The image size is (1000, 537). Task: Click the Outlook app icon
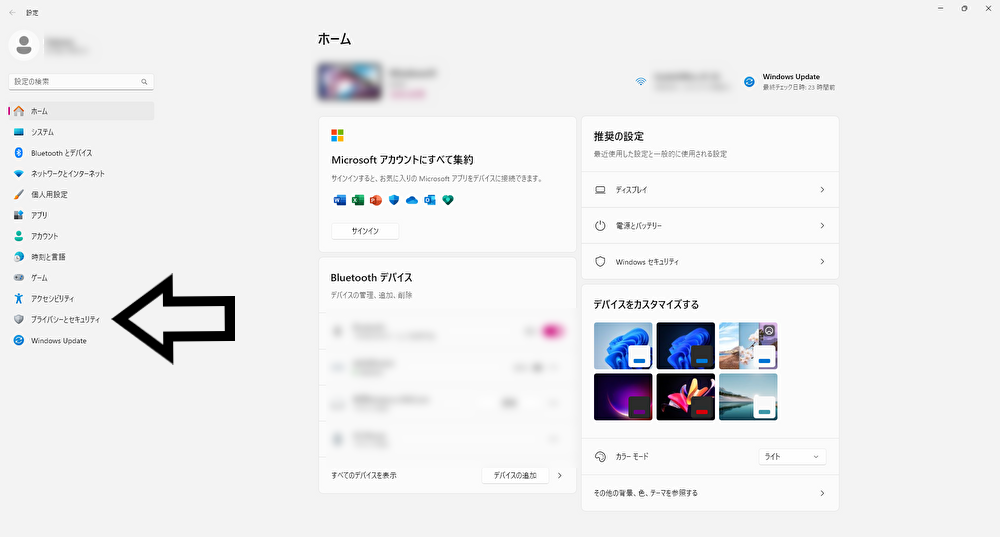click(430, 200)
